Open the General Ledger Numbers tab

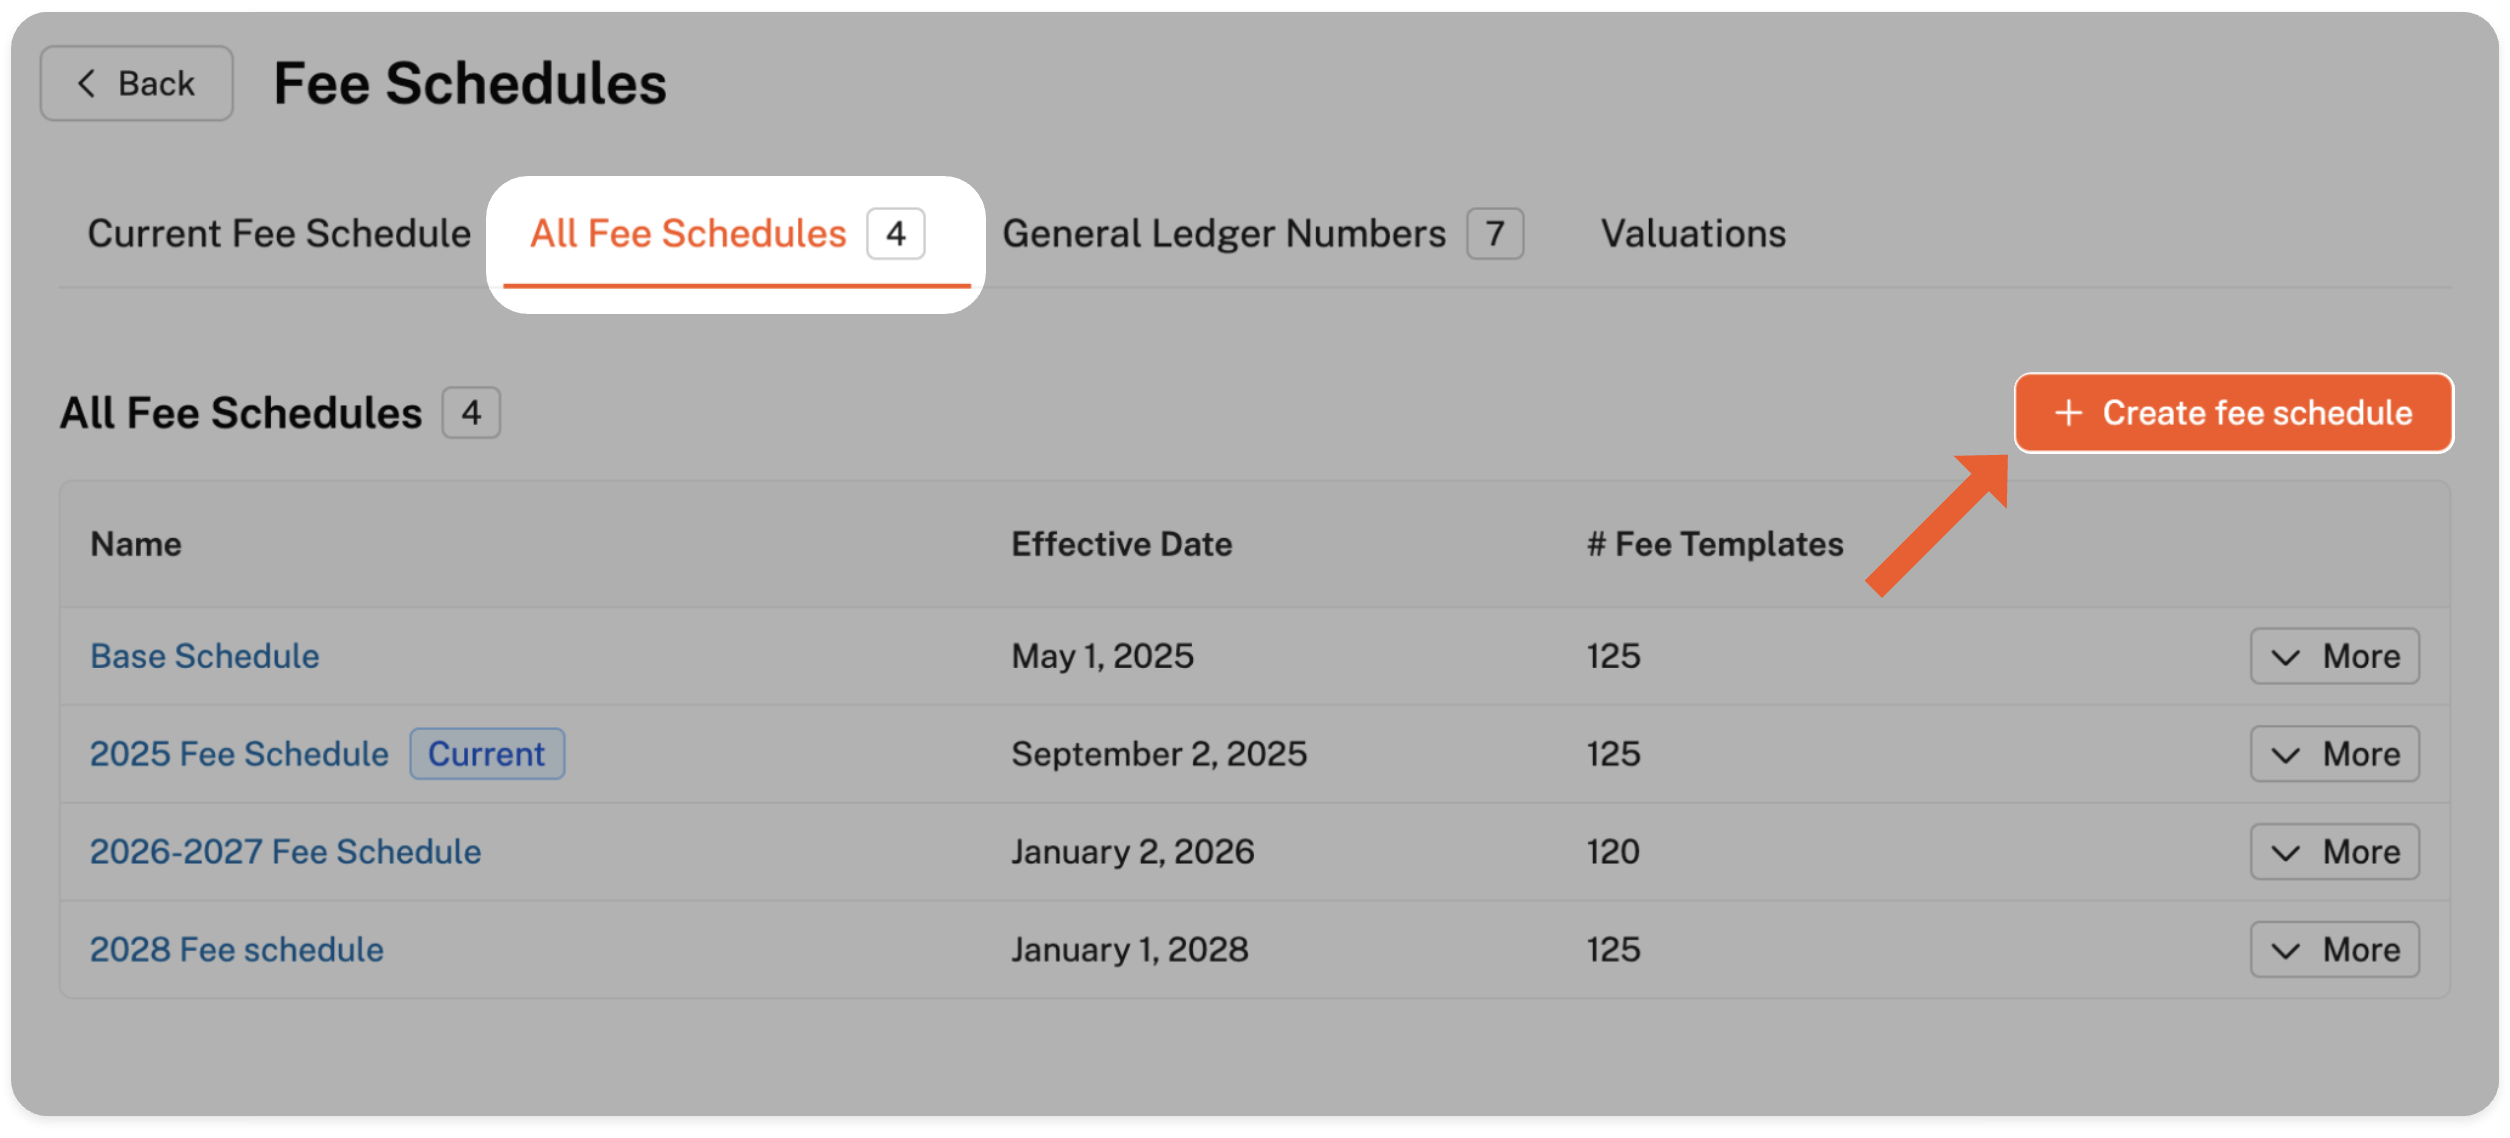click(1224, 234)
